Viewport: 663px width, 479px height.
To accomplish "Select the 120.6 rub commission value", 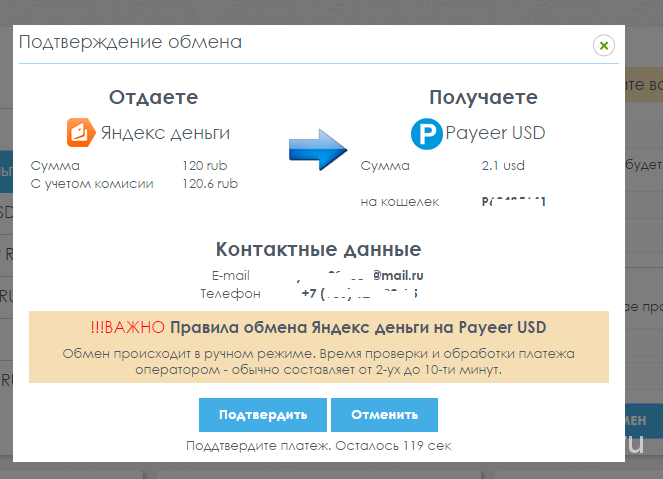I will pos(210,183).
